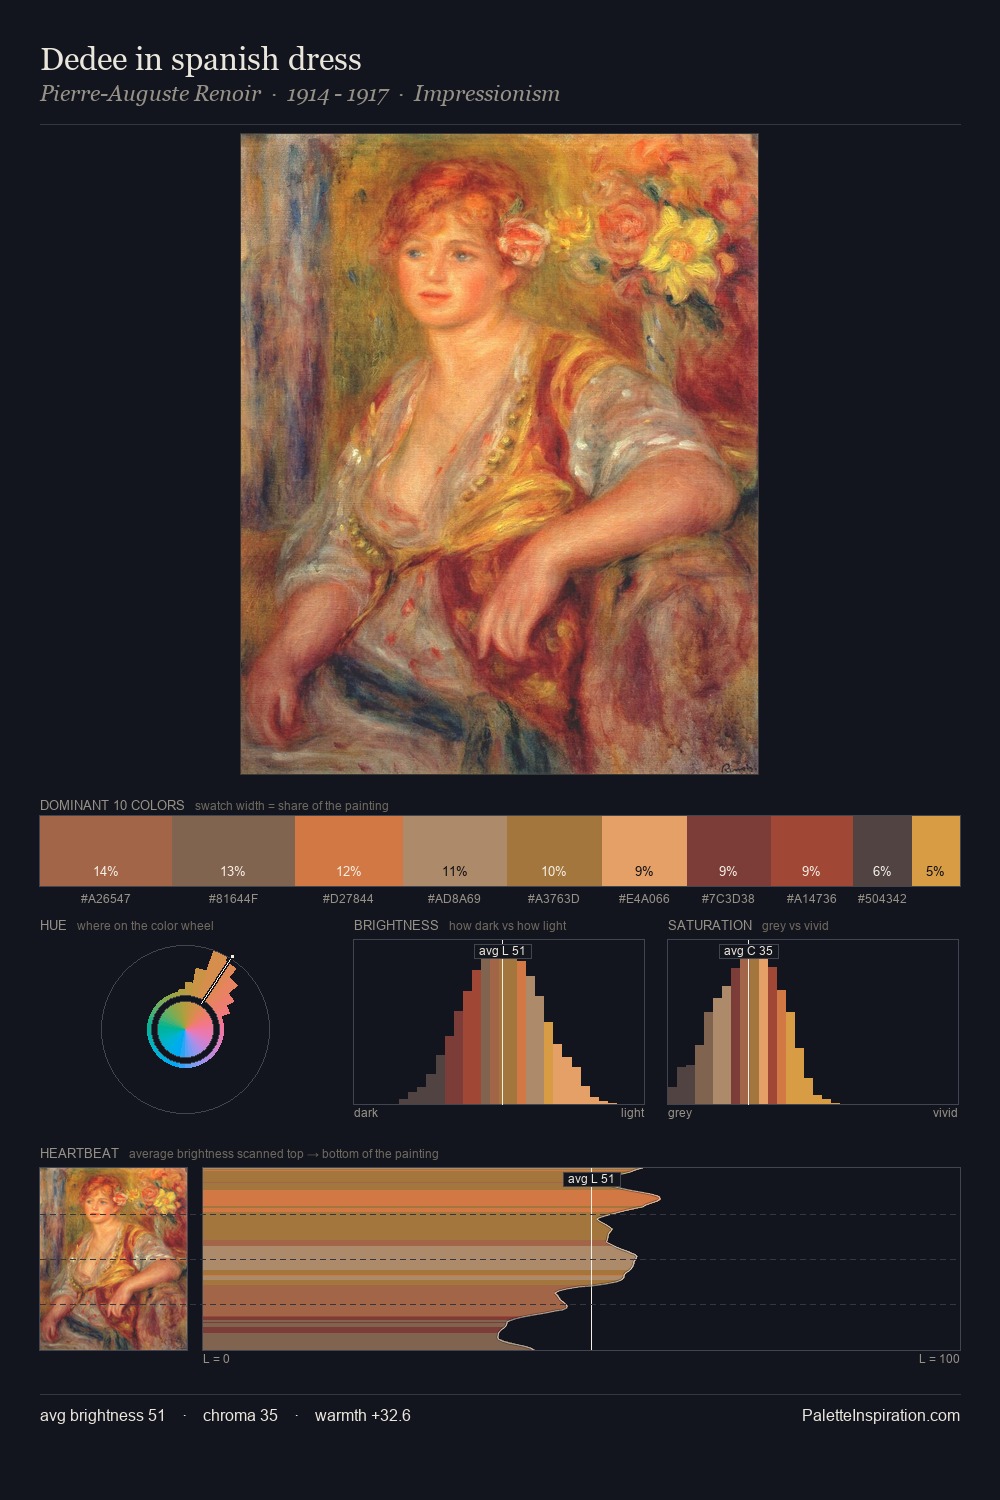Screen dimensions: 1000x1500
Task: Select the 5% golden yellow swatch
Action: (936, 851)
